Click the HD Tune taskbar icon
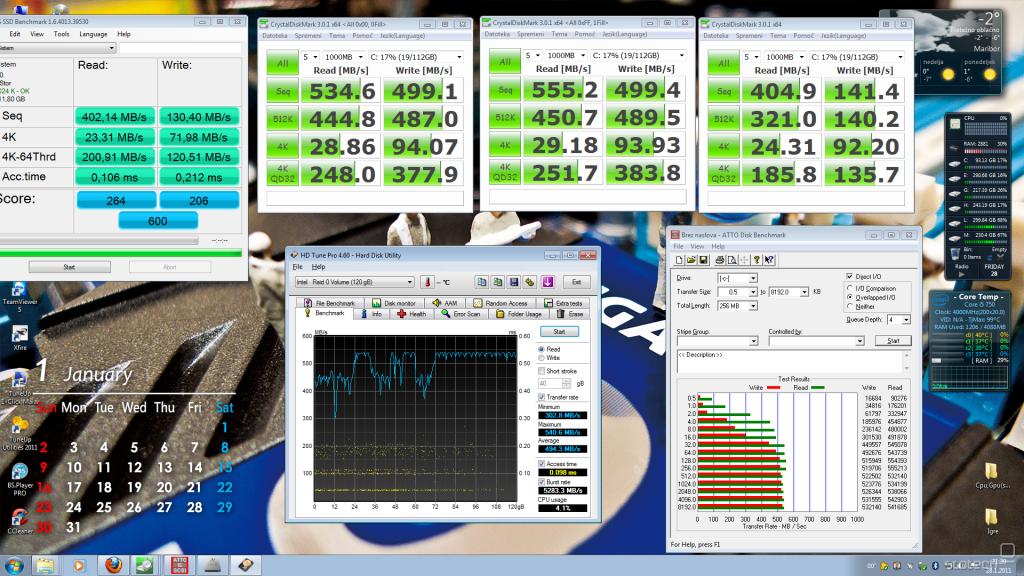Viewport: 1024px width, 576px height. pos(246,565)
